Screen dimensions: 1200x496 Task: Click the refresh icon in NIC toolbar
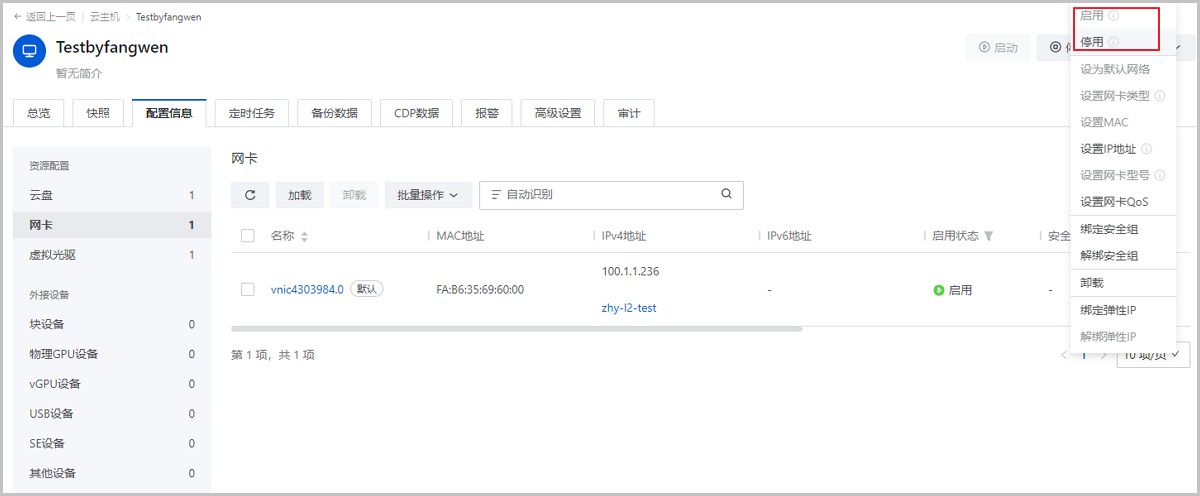(250, 195)
